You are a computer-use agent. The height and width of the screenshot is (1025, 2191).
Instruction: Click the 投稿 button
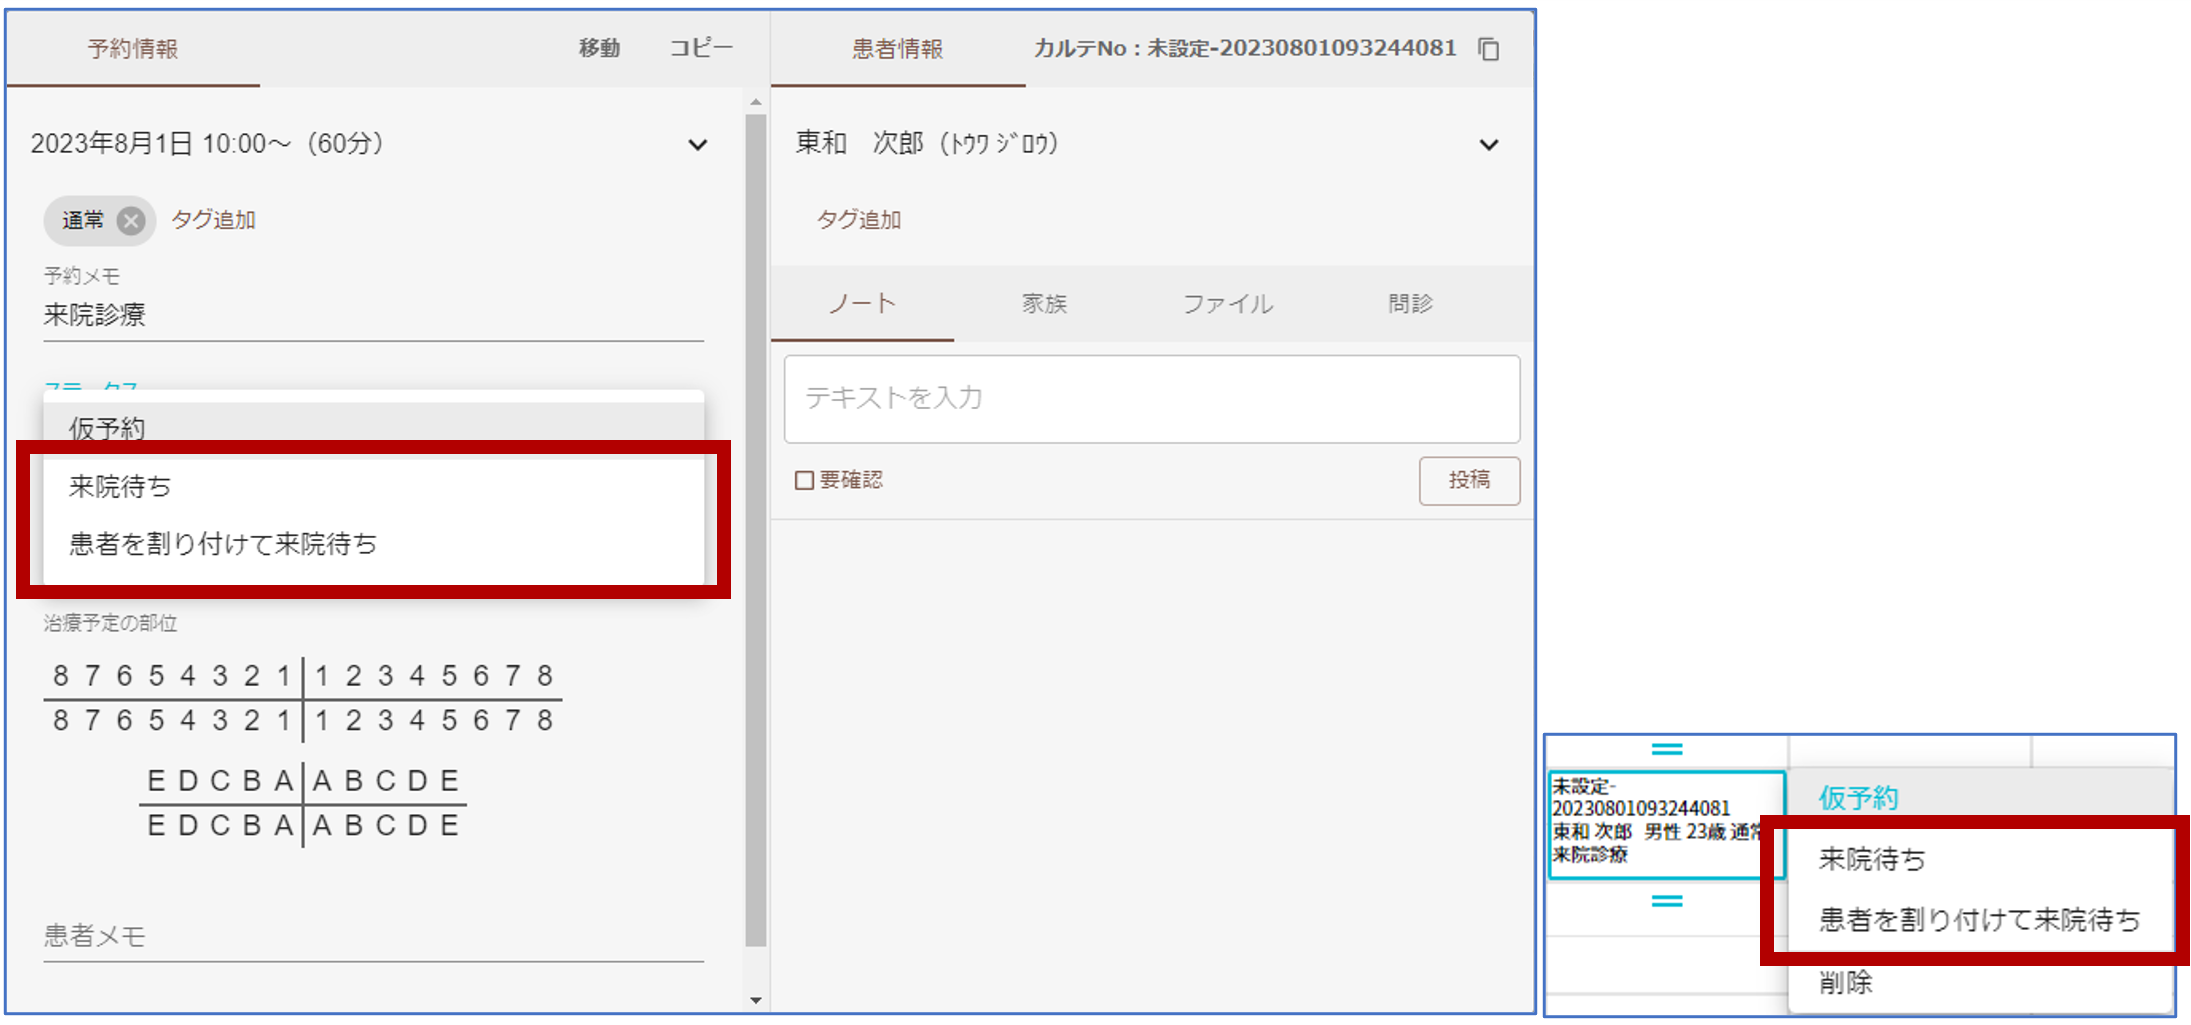click(1468, 481)
